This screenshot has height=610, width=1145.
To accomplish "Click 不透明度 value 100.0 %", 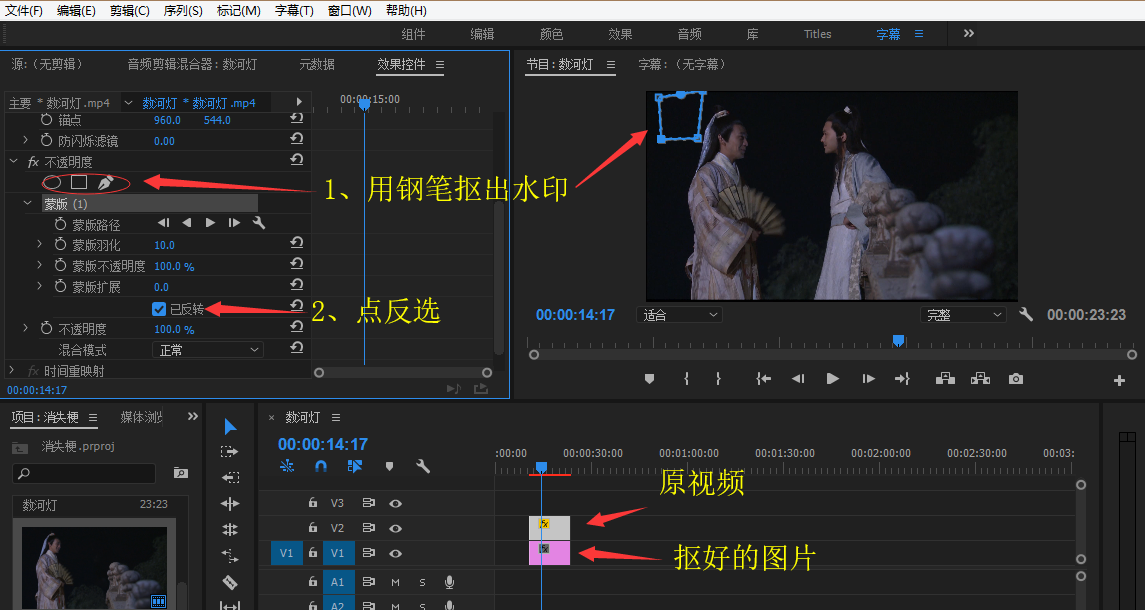I will (x=174, y=329).
